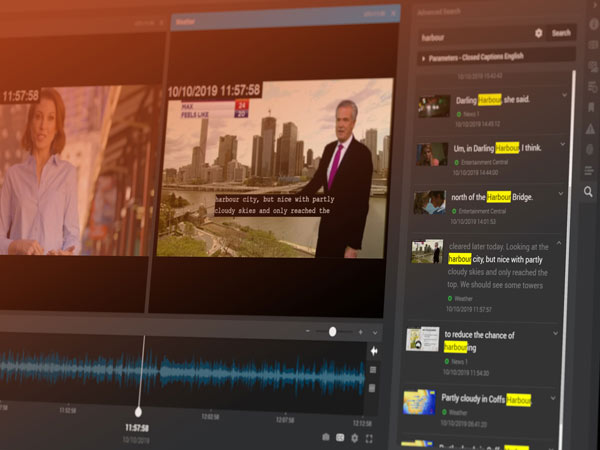Select result text "Darling Harbour, she said."
The width and height of the screenshot is (600, 450).
(493, 100)
